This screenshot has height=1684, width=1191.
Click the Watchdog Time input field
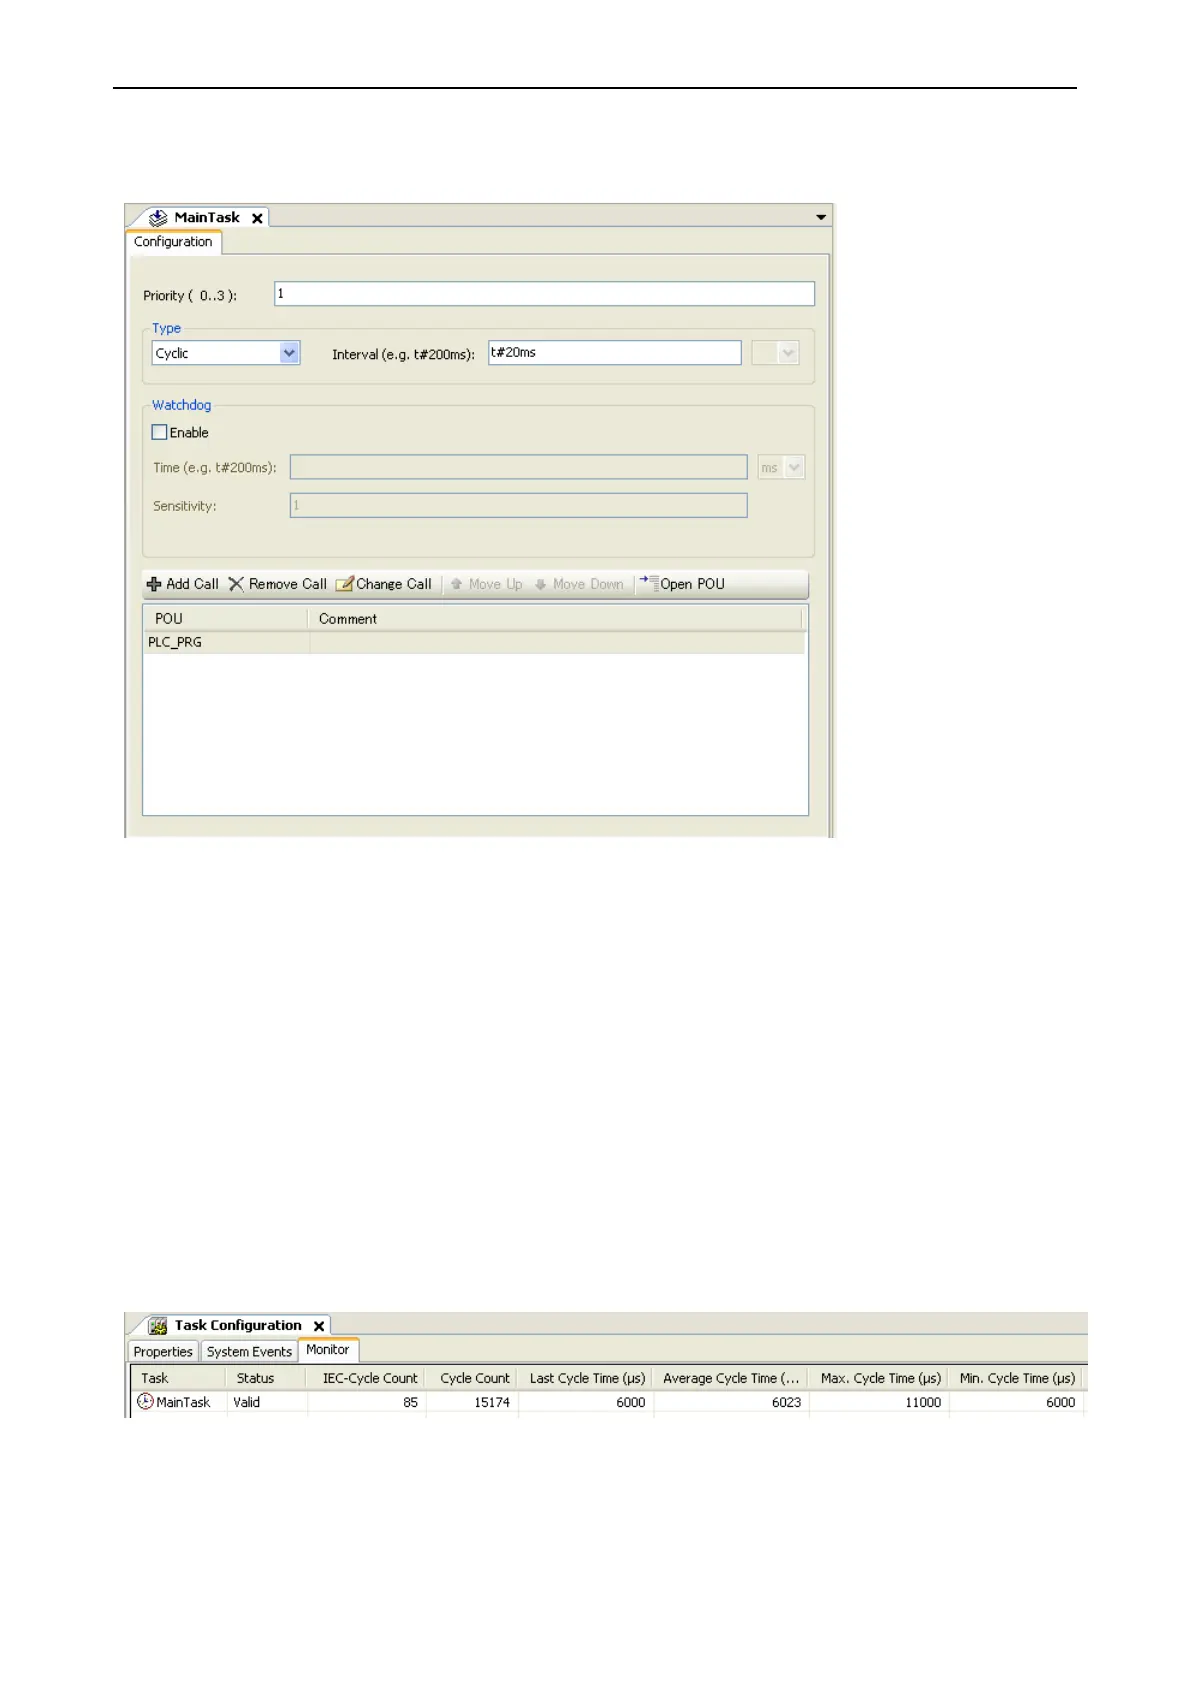[x=518, y=467]
